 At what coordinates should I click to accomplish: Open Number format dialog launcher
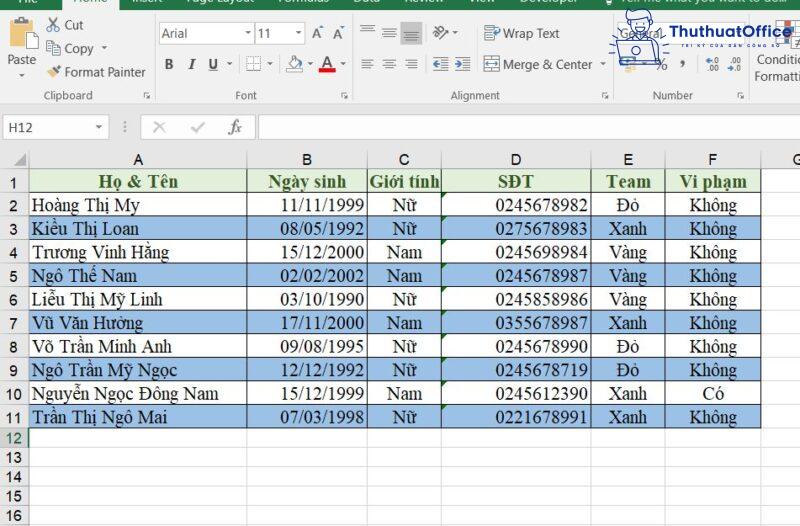740,95
